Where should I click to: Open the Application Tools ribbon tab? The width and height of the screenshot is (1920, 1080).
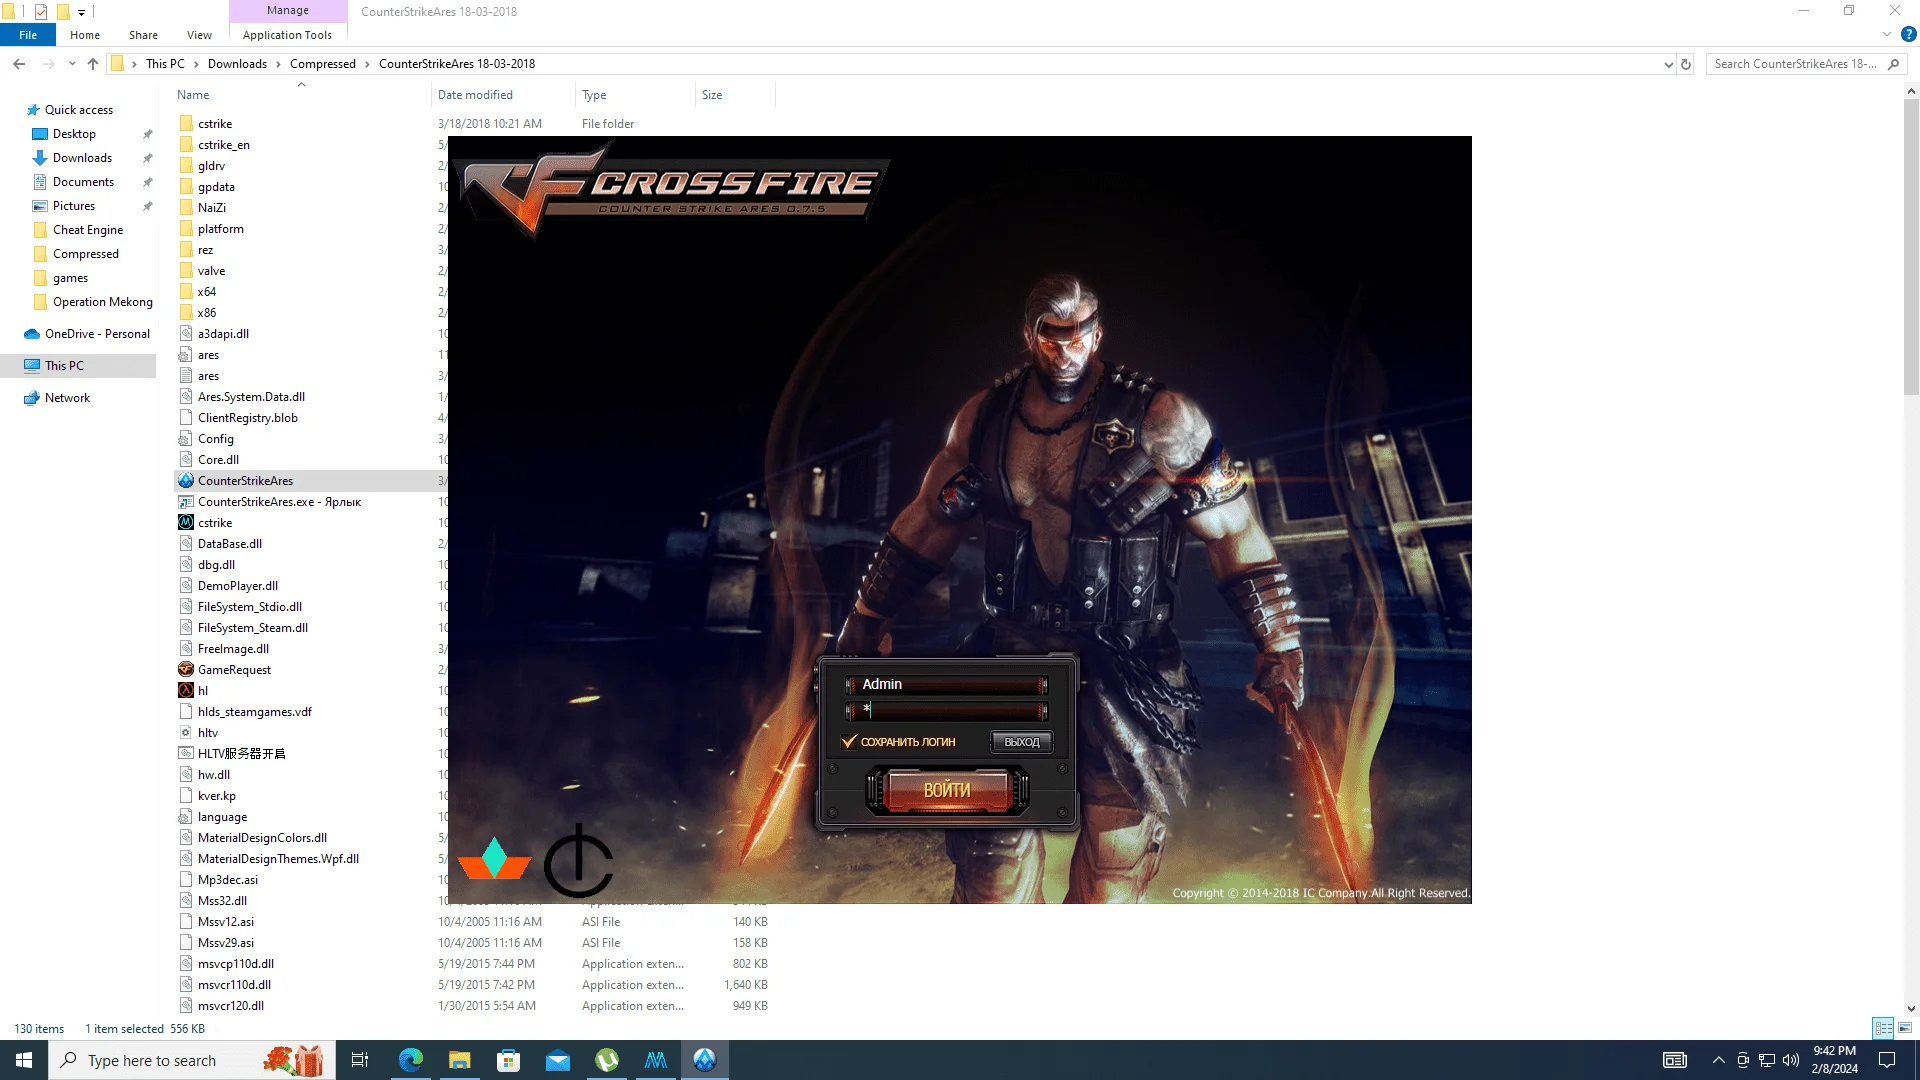(x=287, y=35)
